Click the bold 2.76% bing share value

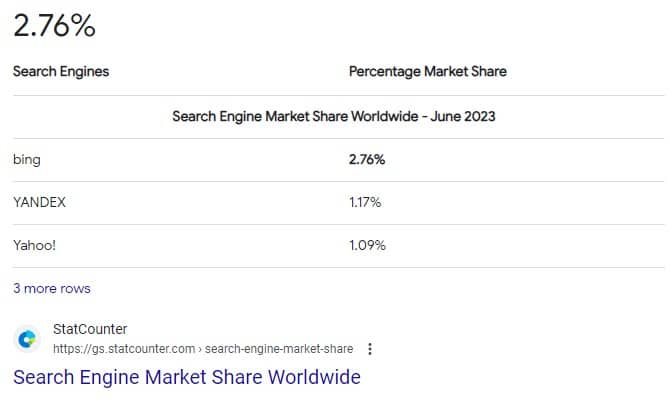[x=367, y=159]
